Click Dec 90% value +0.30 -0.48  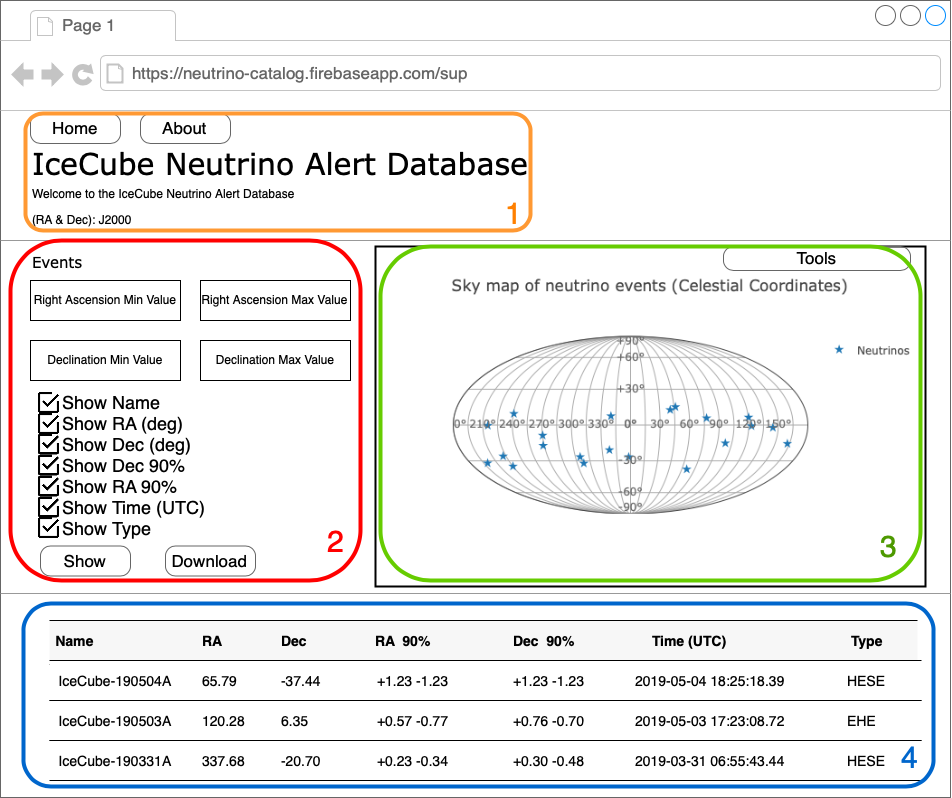coord(548,762)
